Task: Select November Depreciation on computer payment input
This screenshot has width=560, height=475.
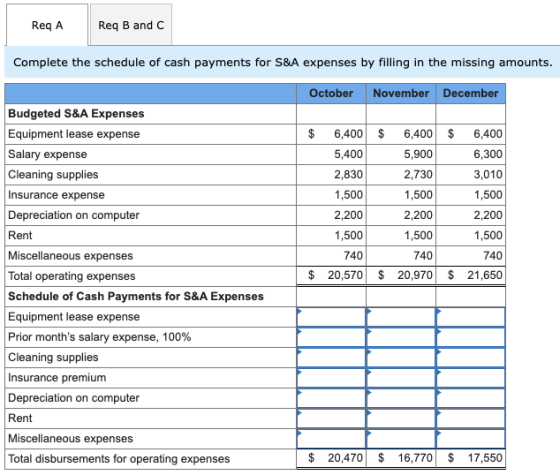Action: 401,398
